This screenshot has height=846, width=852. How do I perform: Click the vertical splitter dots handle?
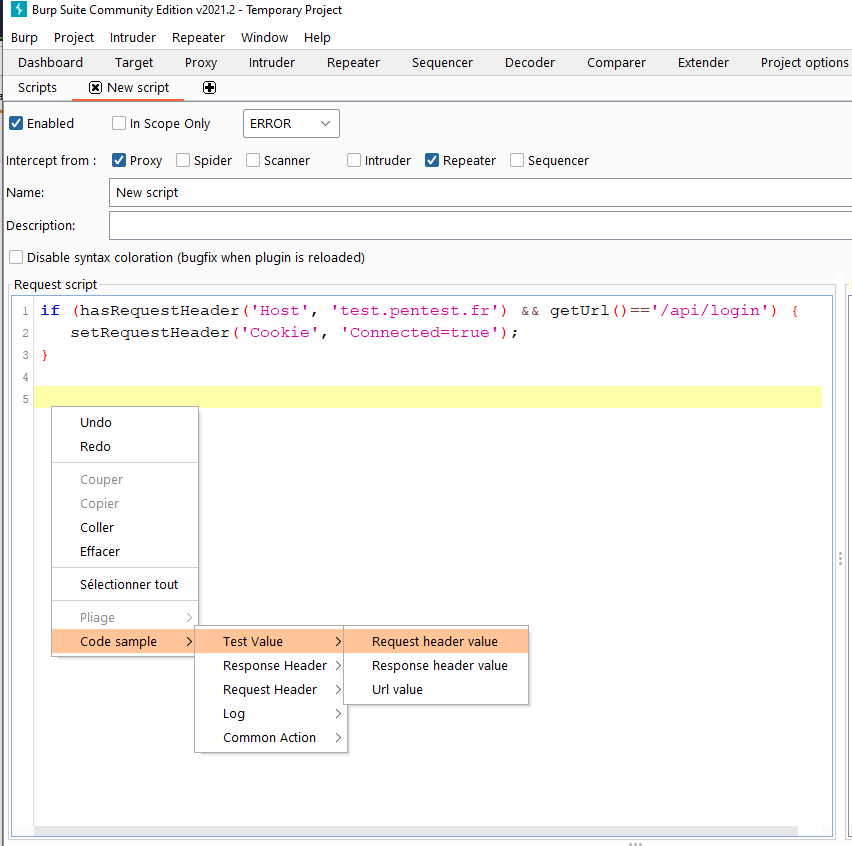(840, 559)
